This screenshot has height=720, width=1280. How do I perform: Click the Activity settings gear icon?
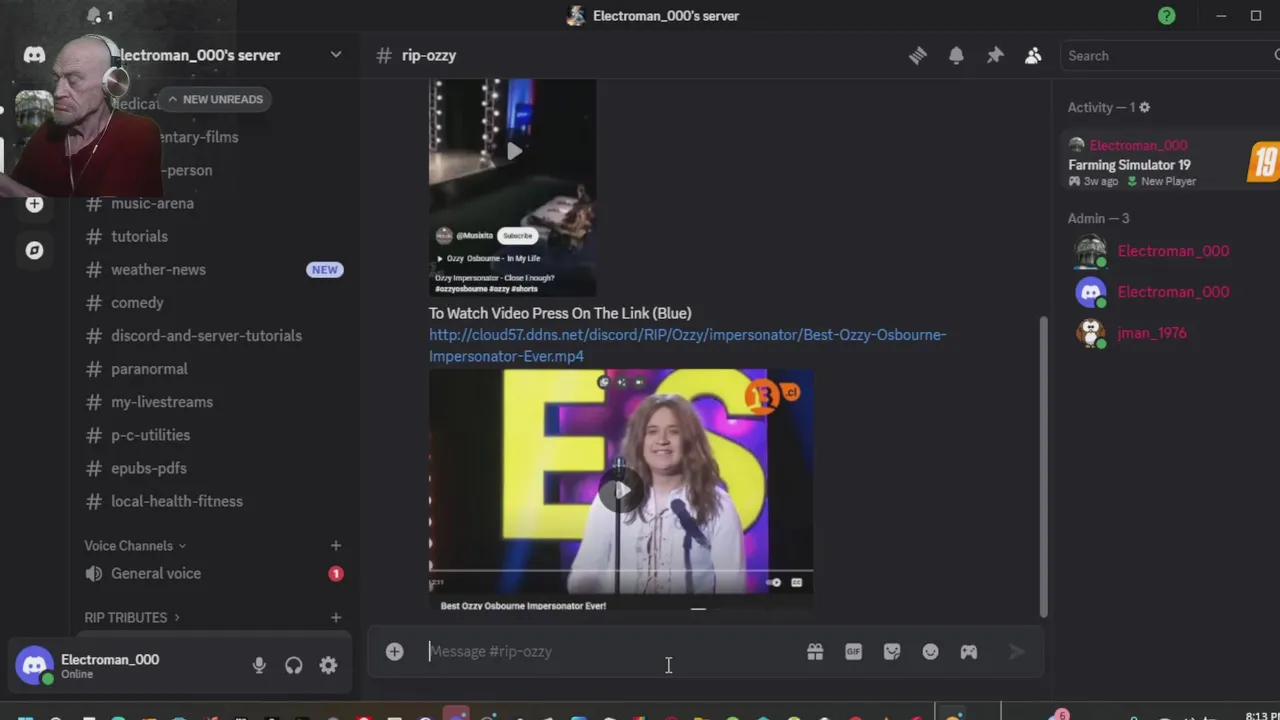point(1145,107)
